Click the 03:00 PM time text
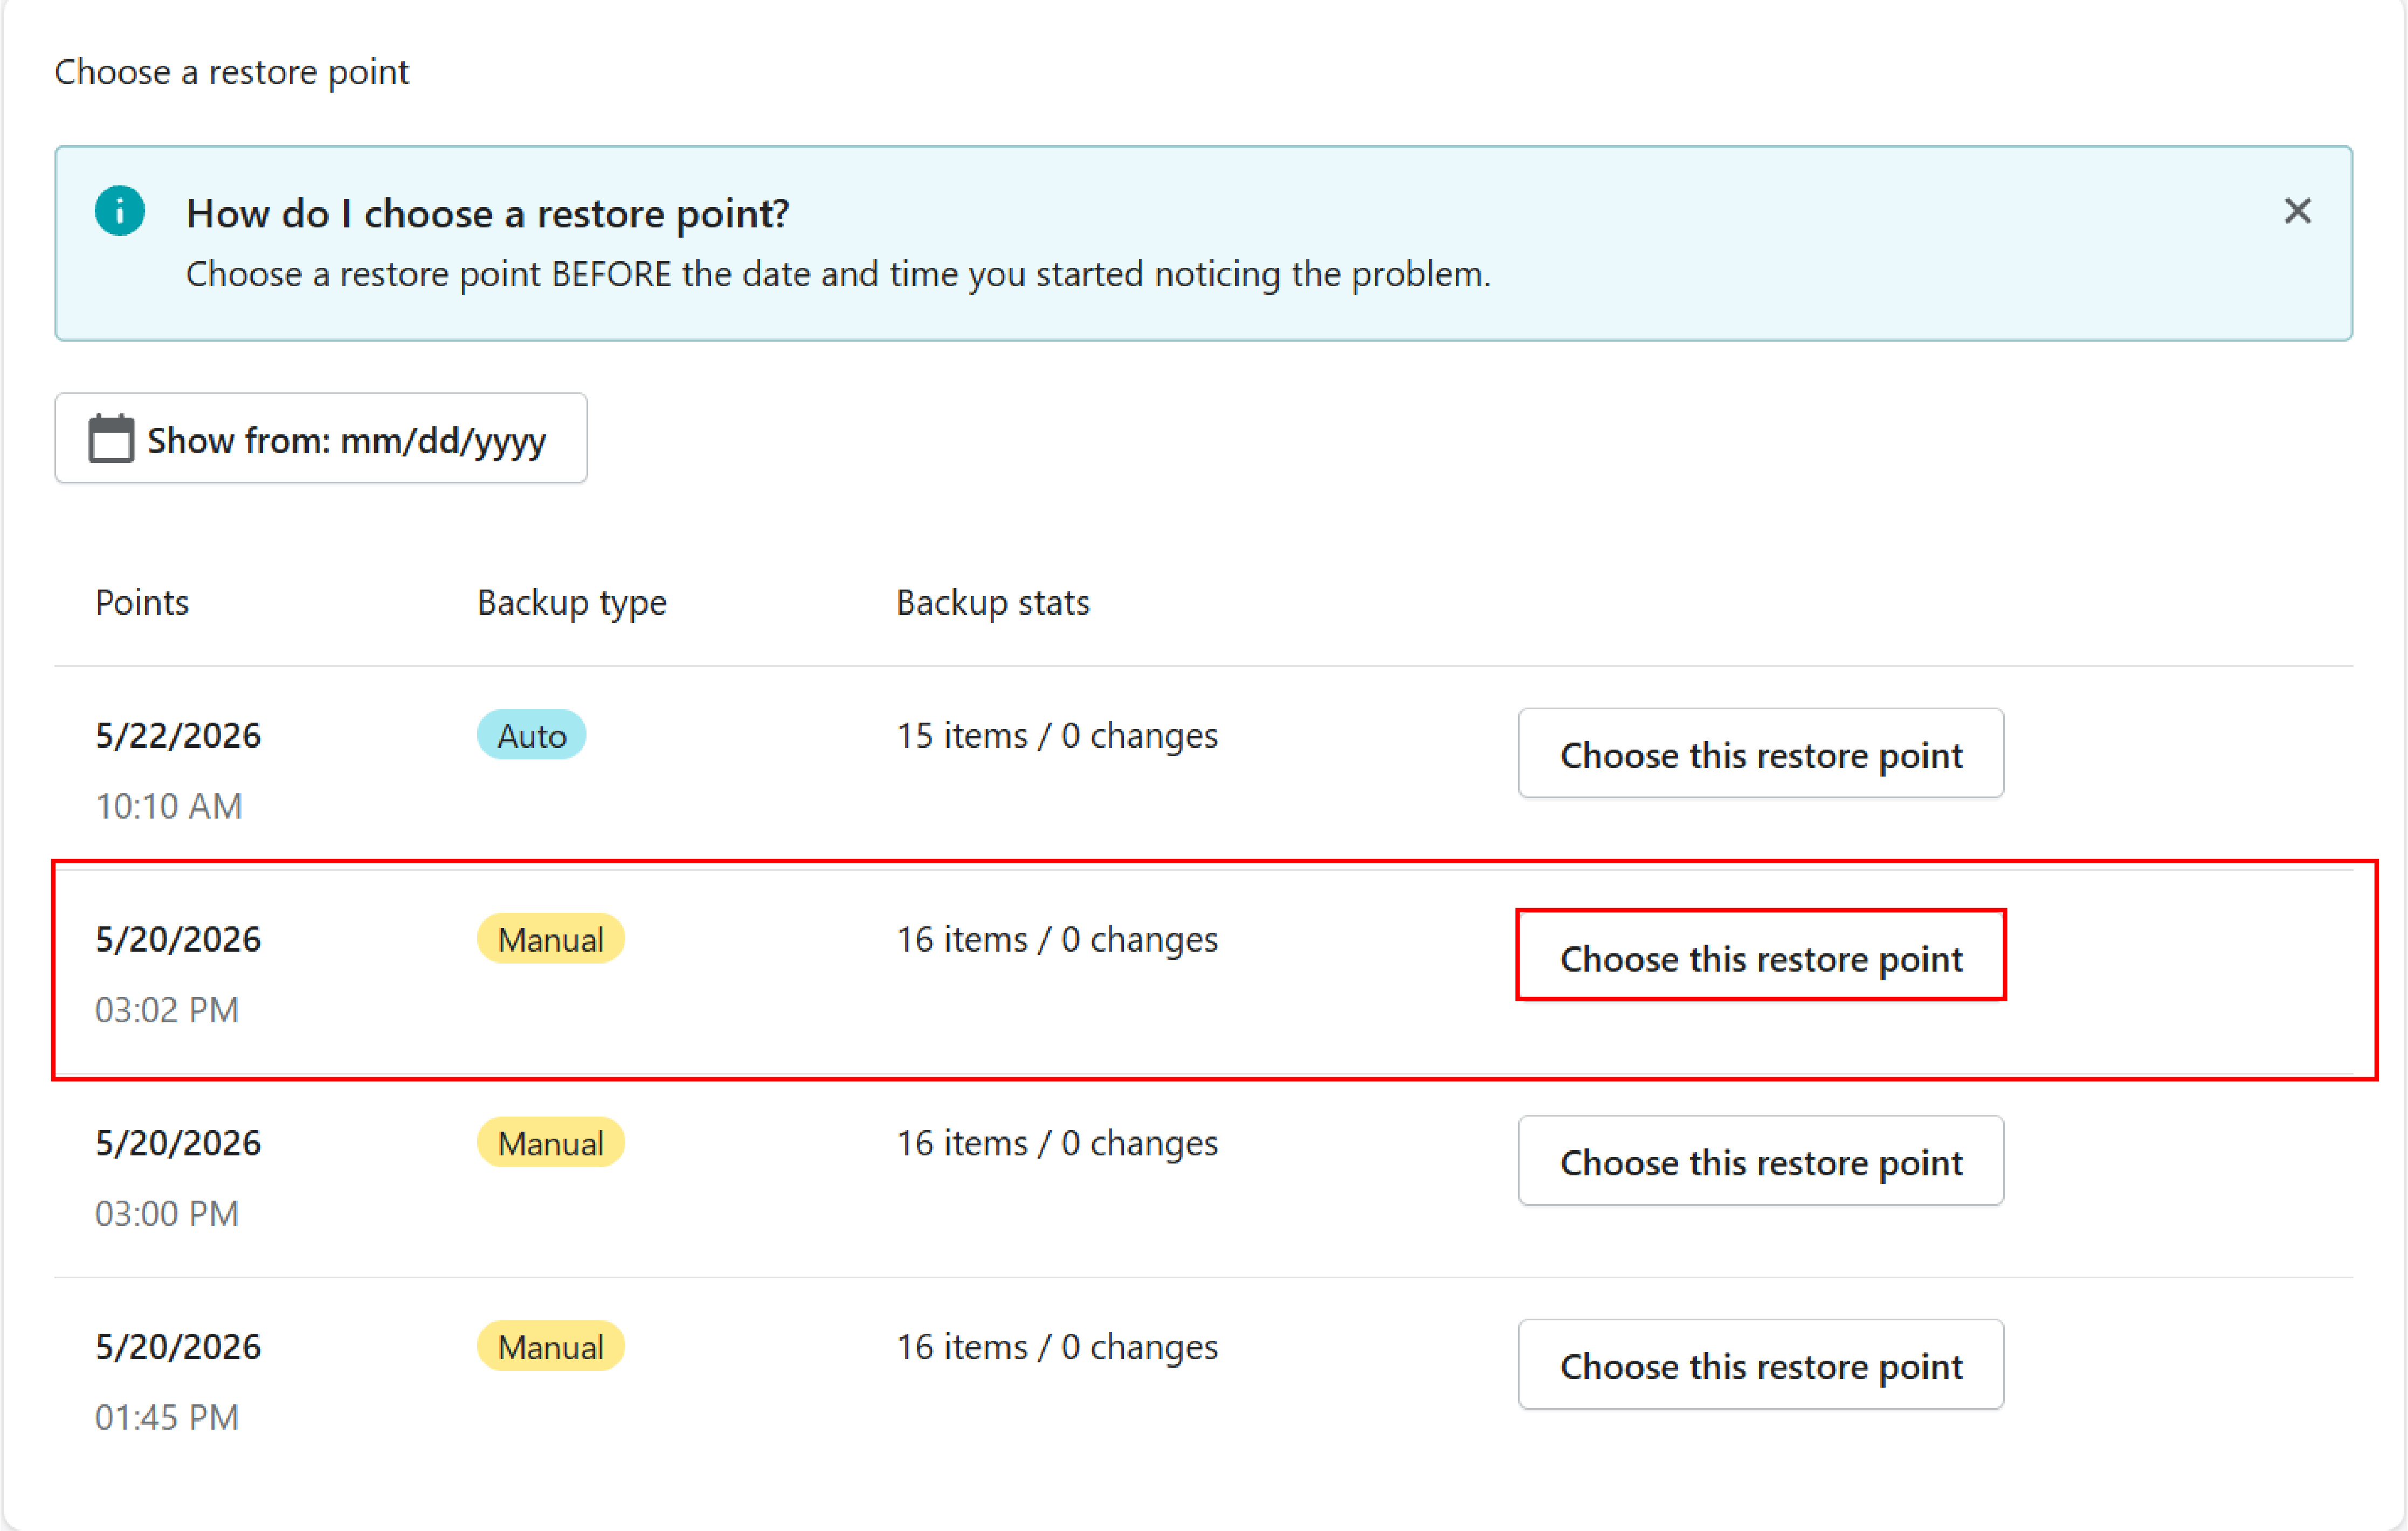Screen dimensions: 2408x1531 pyautogui.click(x=167, y=1214)
